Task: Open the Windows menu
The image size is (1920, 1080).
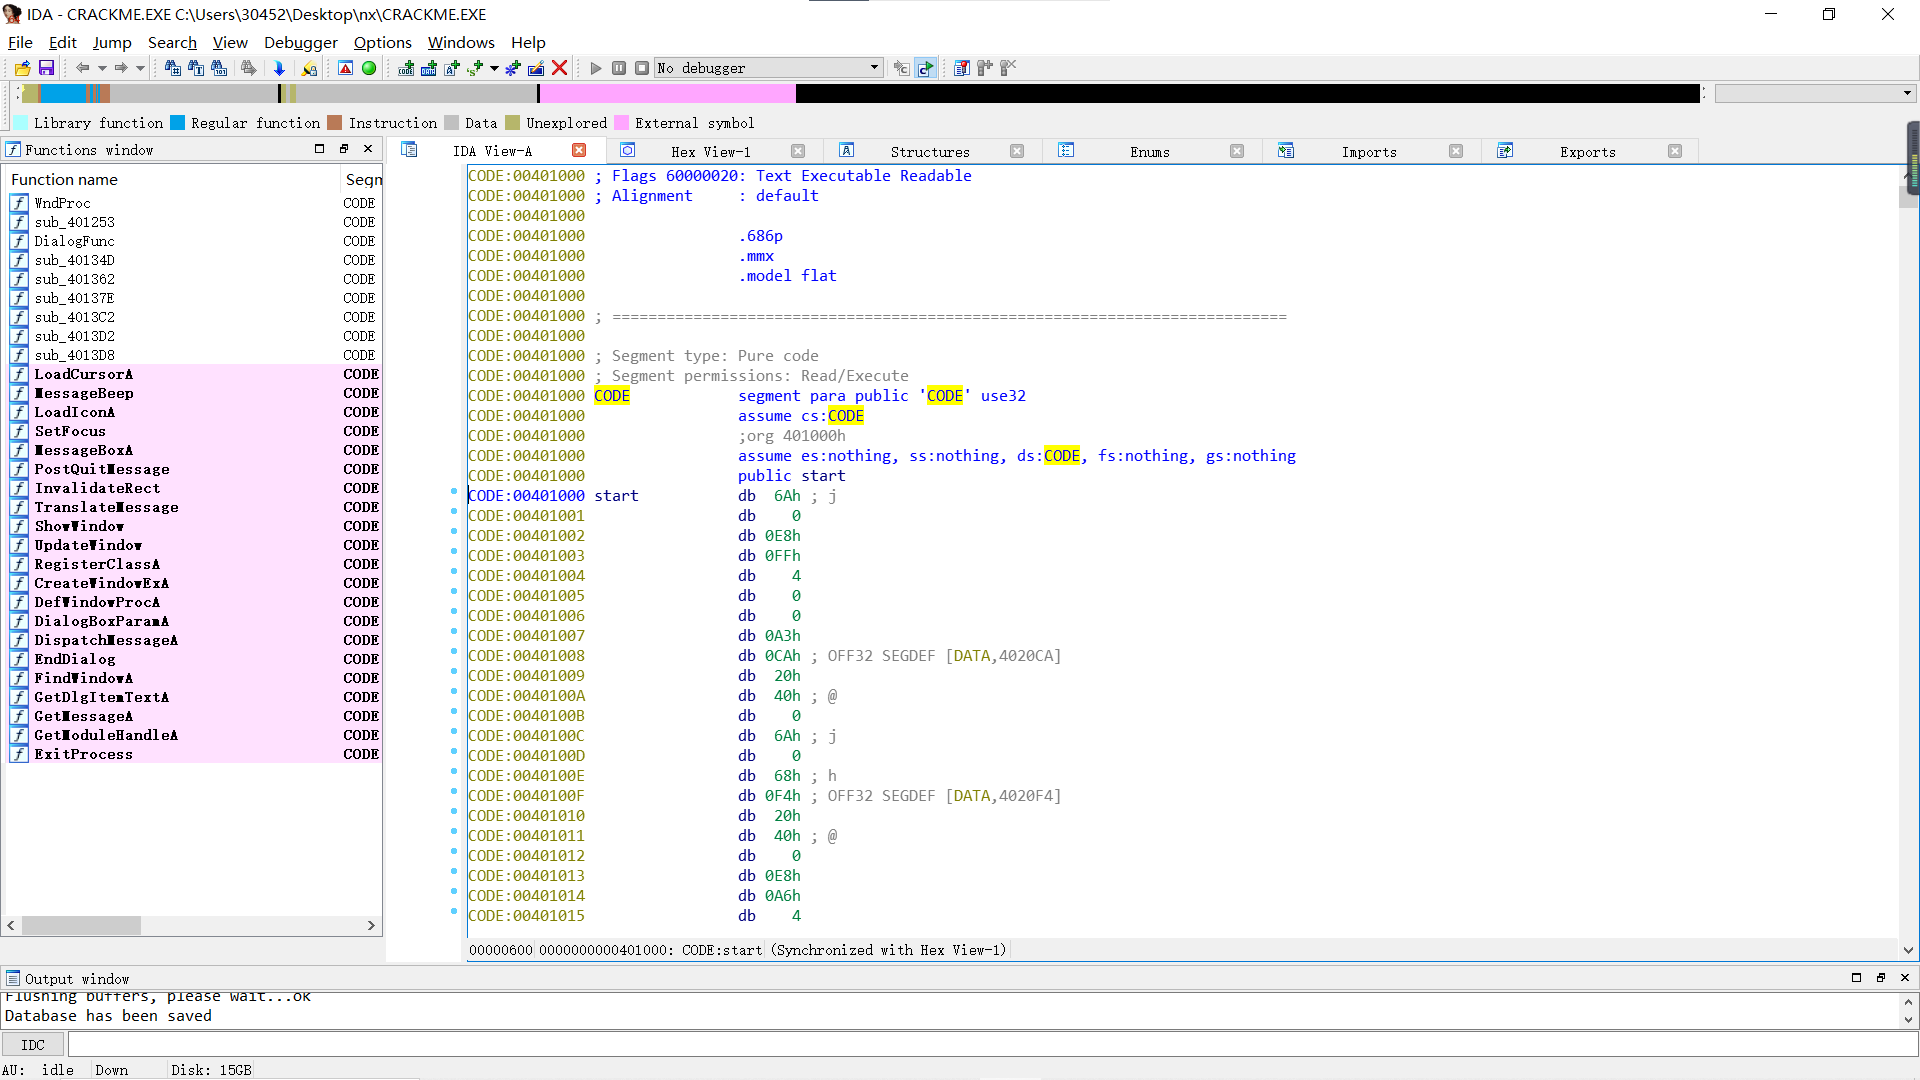Action: (461, 42)
